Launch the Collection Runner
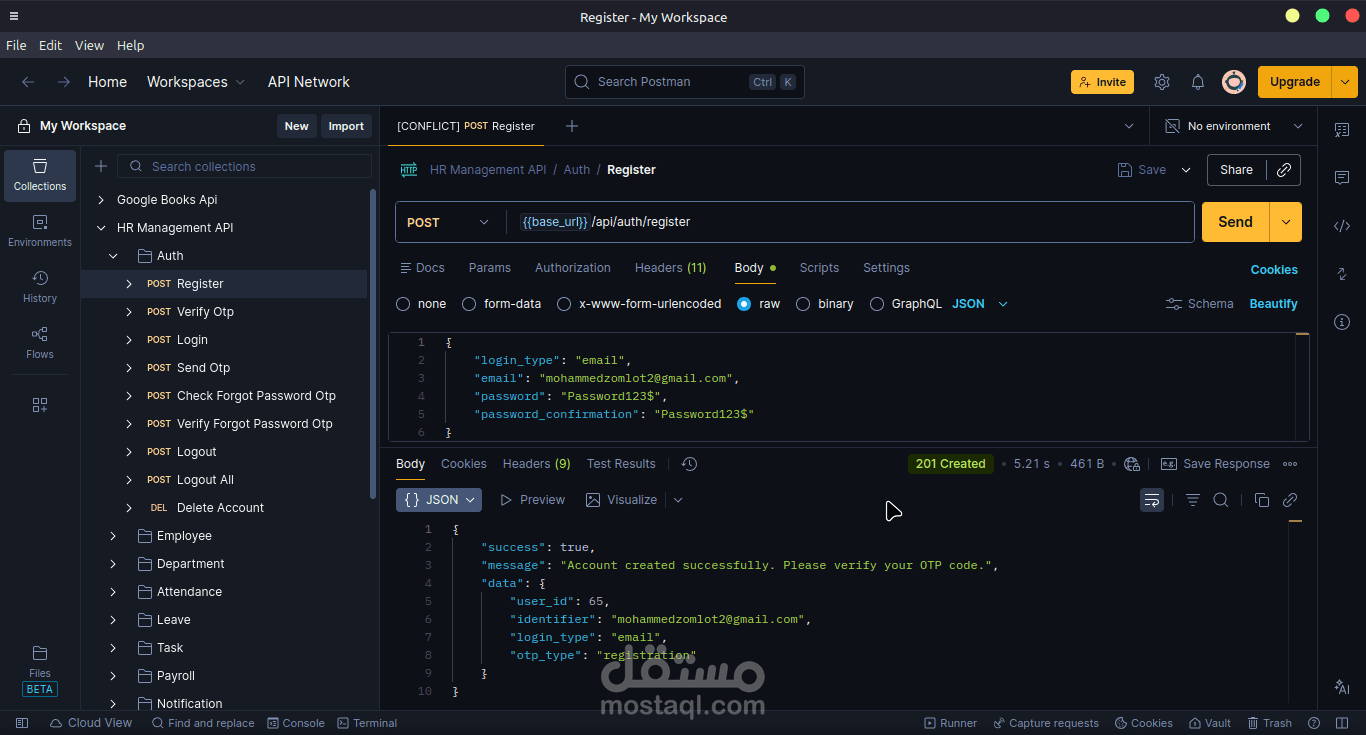This screenshot has height=735, width=1366. pos(949,722)
